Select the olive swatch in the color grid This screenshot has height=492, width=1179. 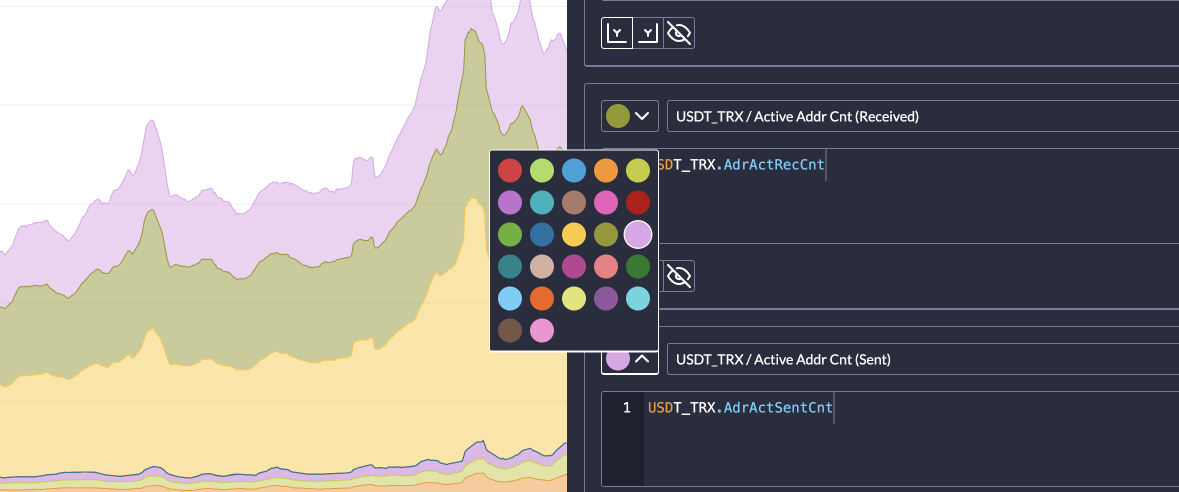[x=606, y=235]
